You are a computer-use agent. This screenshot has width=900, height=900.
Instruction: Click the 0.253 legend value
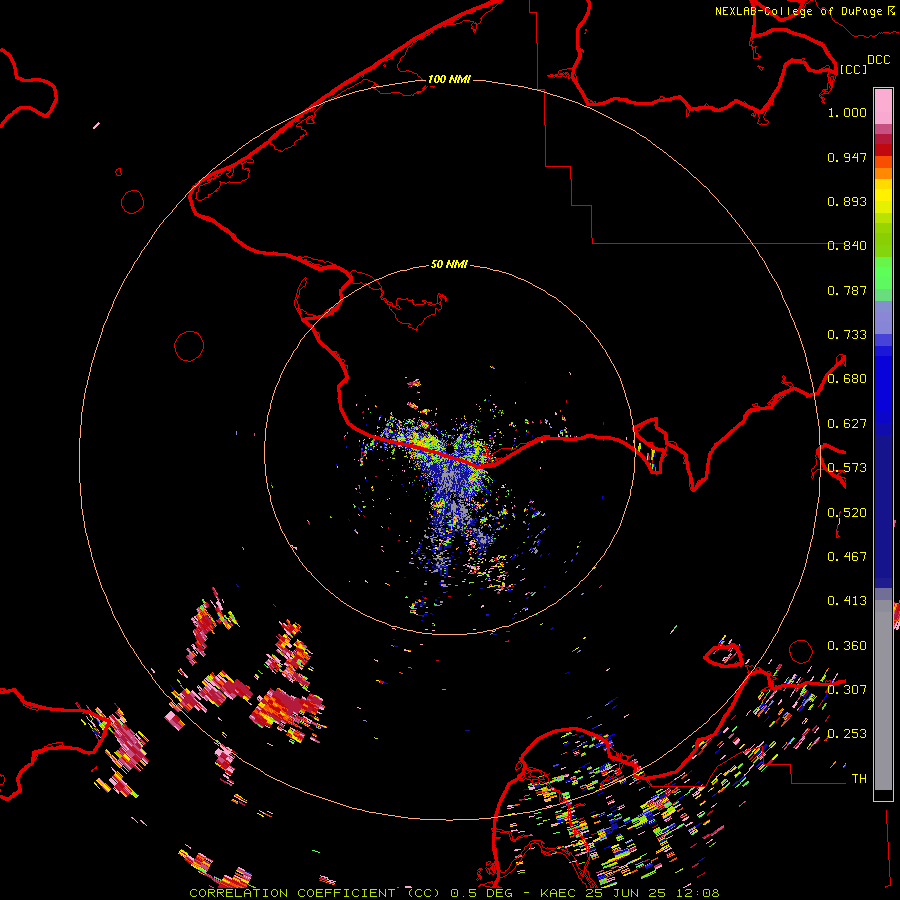pyautogui.click(x=847, y=734)
